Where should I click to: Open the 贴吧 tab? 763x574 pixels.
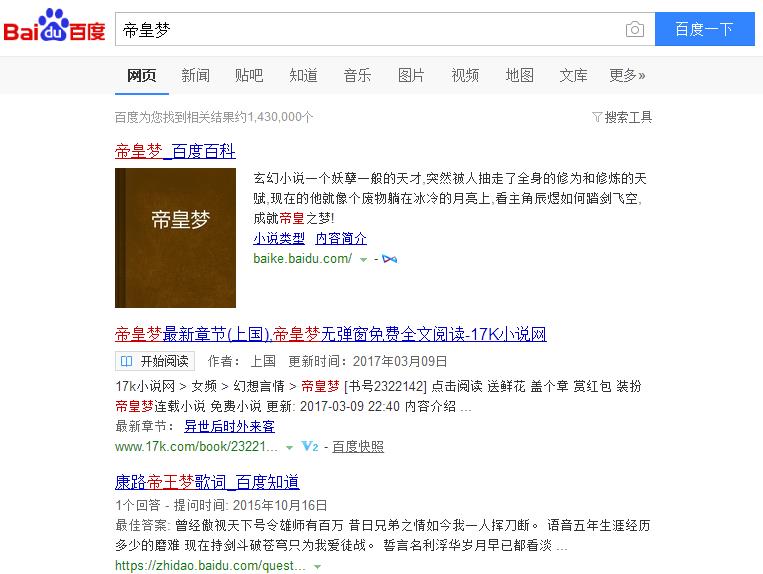249,75
